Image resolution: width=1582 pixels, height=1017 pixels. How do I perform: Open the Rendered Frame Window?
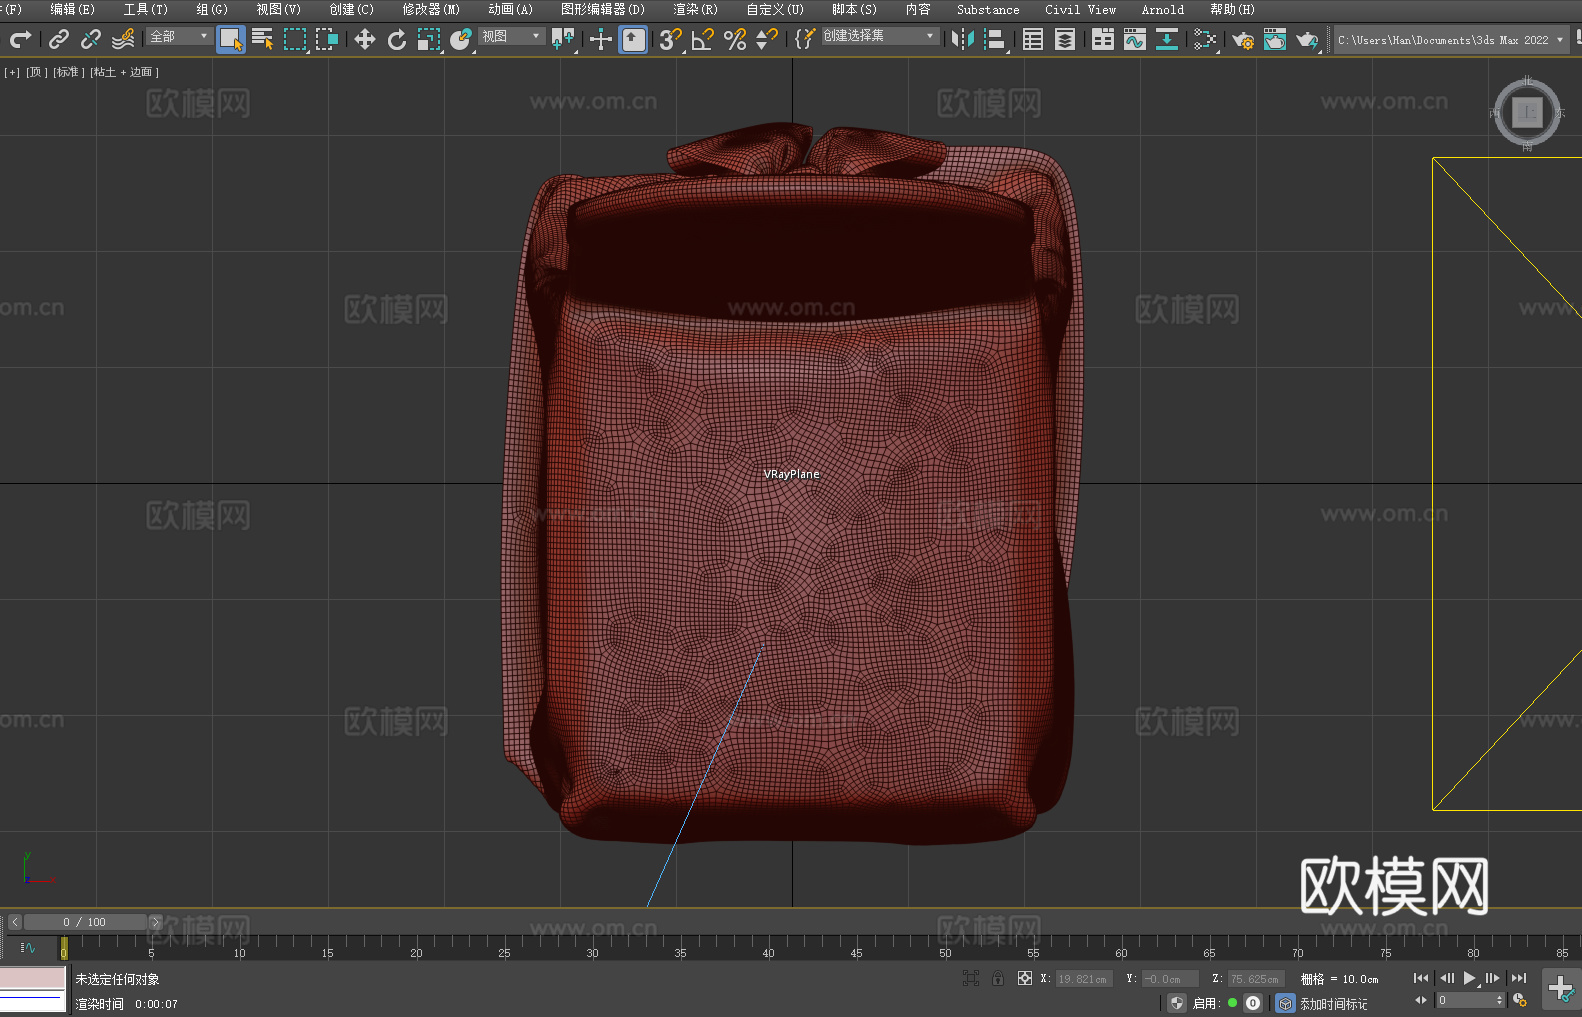click(1275, 39)
